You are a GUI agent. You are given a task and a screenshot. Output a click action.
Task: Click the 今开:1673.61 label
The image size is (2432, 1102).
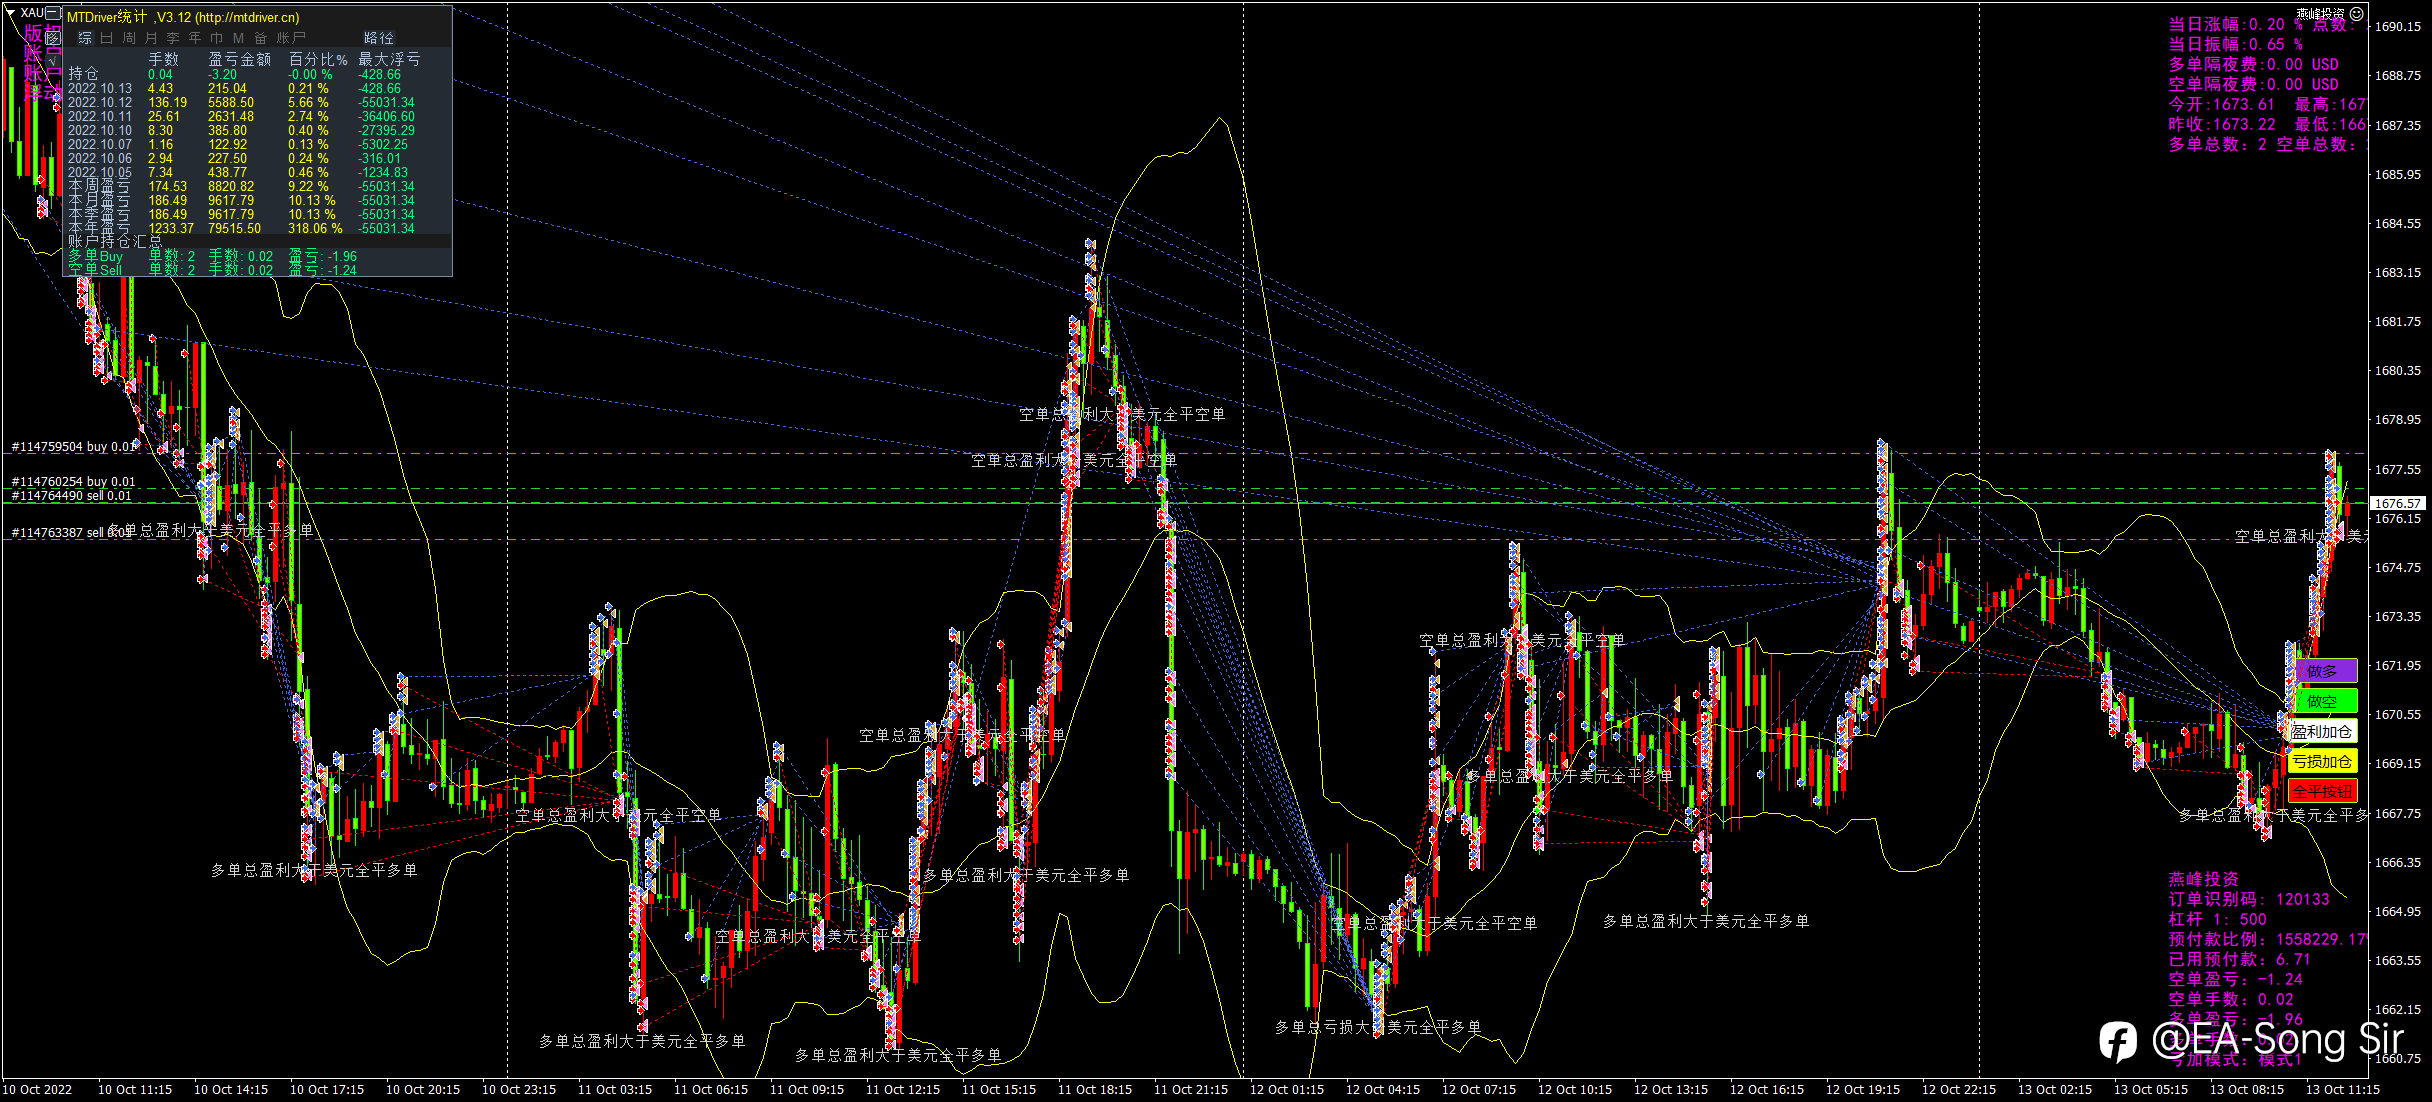click(2222, 104)
